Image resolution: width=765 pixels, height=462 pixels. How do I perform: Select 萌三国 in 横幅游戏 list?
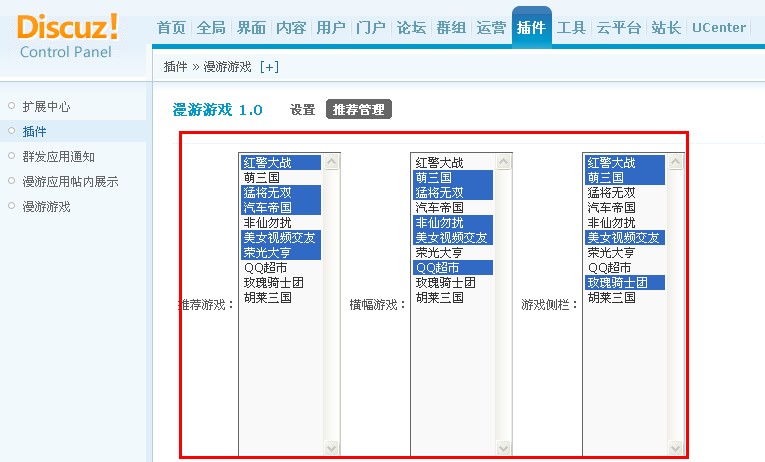453,178
